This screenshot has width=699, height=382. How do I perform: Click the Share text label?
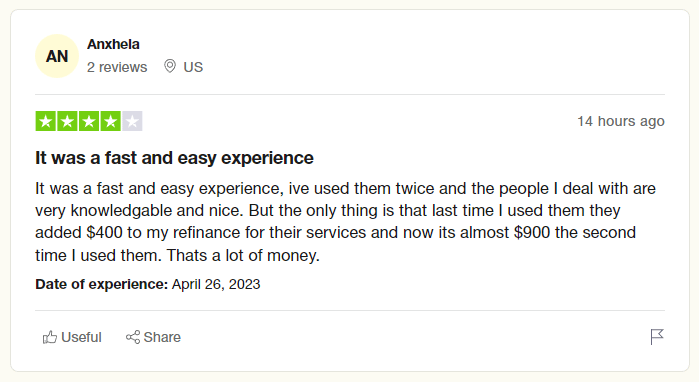[162, 337]
